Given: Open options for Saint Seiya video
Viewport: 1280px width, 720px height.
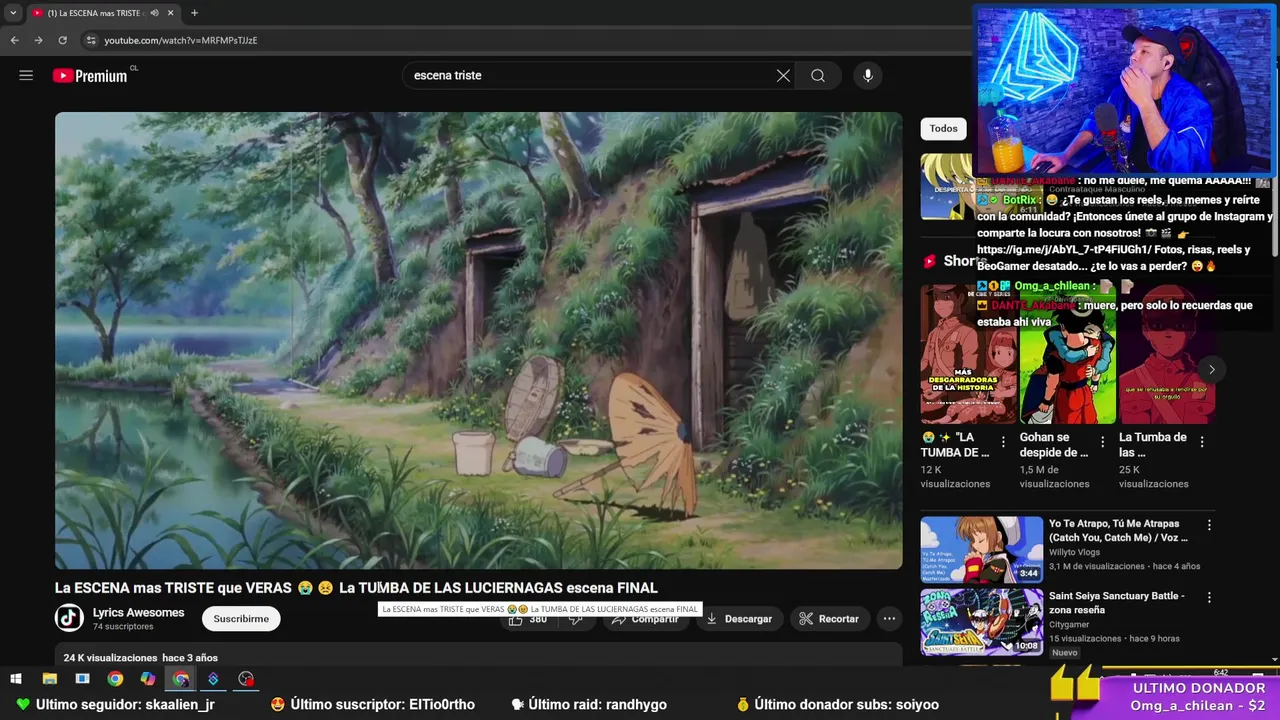Looking at the screenshot, I should coord(1208,597).
